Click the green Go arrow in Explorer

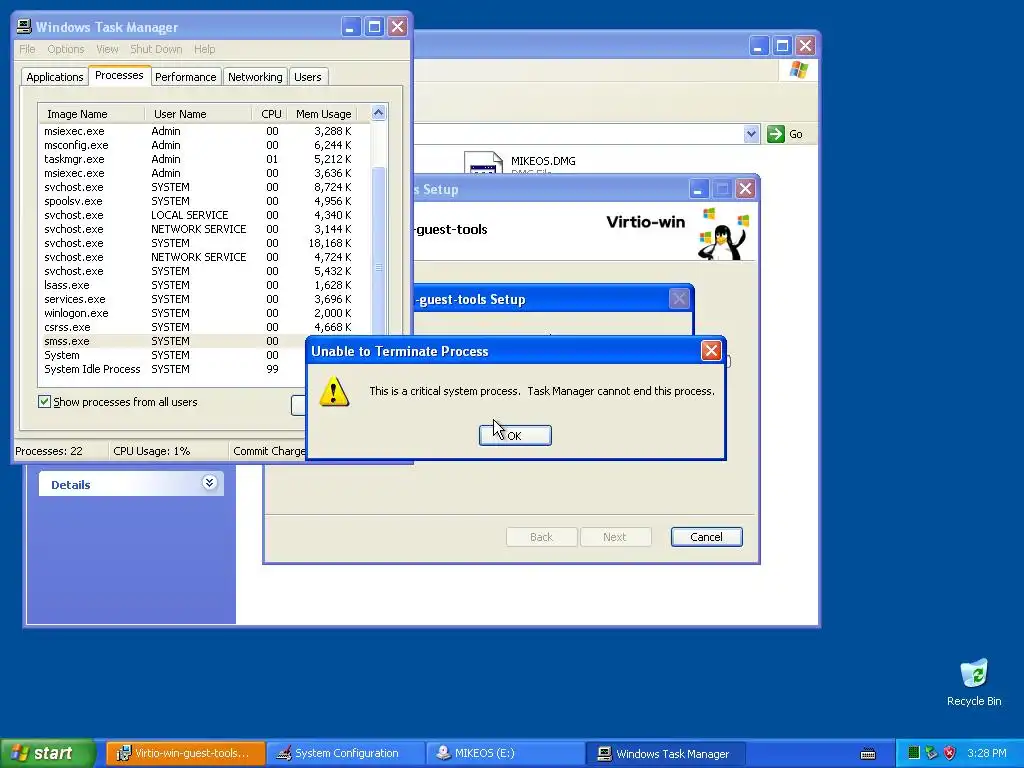pyautogui.click(x=775, y=134)
